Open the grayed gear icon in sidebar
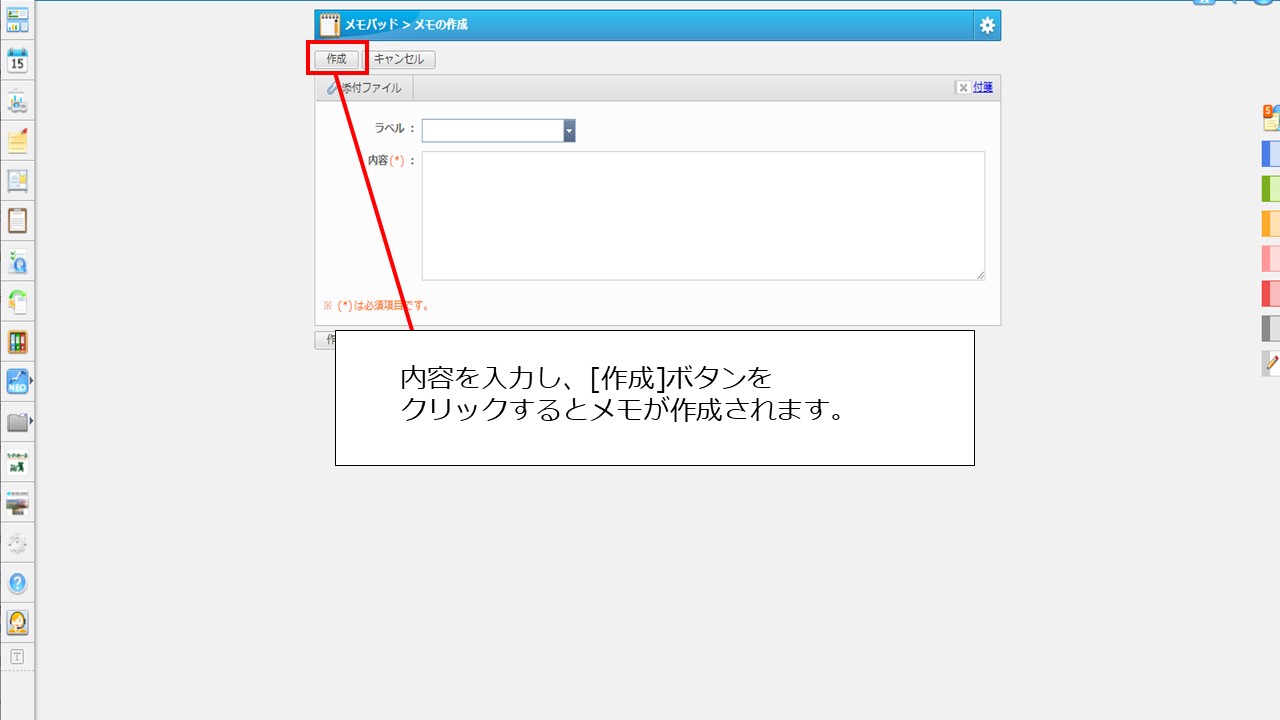Image resolution: width=1280 pixels, height=720 pixels. [17, 543]
